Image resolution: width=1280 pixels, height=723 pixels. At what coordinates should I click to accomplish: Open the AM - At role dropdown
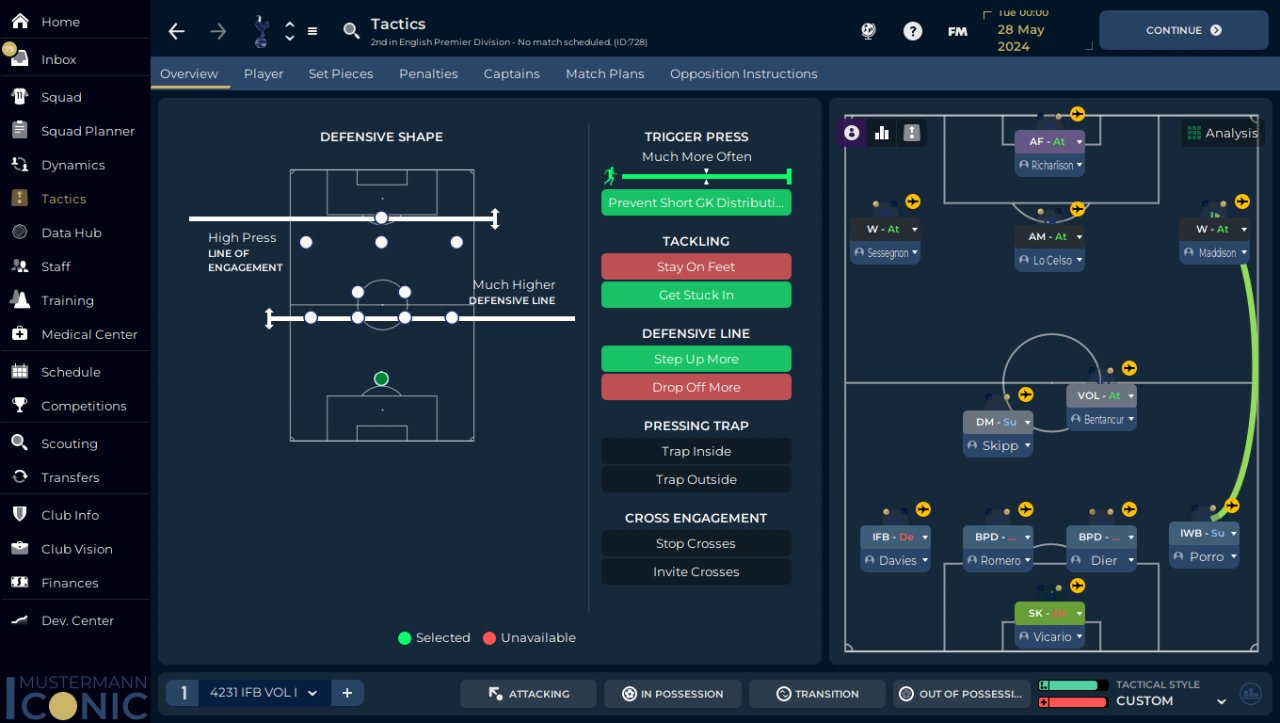pyautogui.click(x=1050, y=237)
